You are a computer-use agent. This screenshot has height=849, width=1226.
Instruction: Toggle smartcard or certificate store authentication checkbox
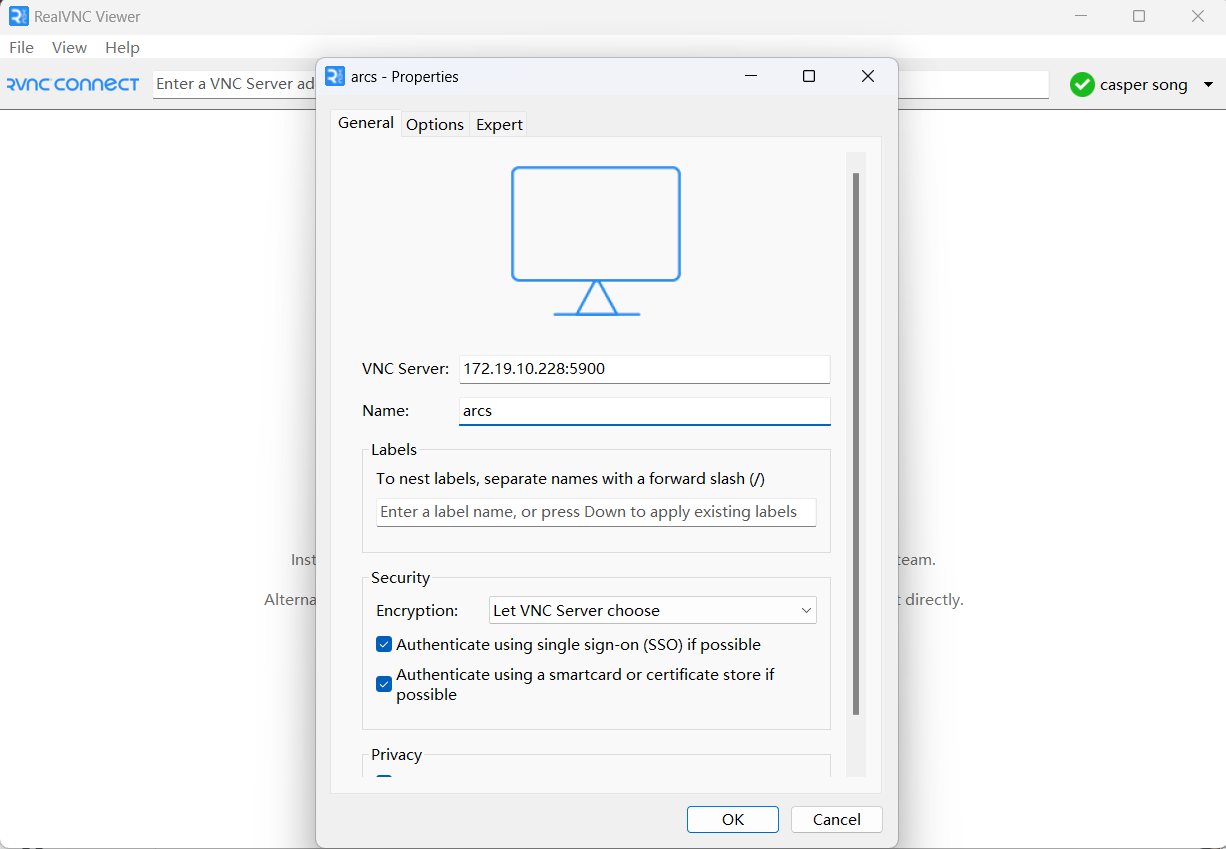tap(384, 685)
